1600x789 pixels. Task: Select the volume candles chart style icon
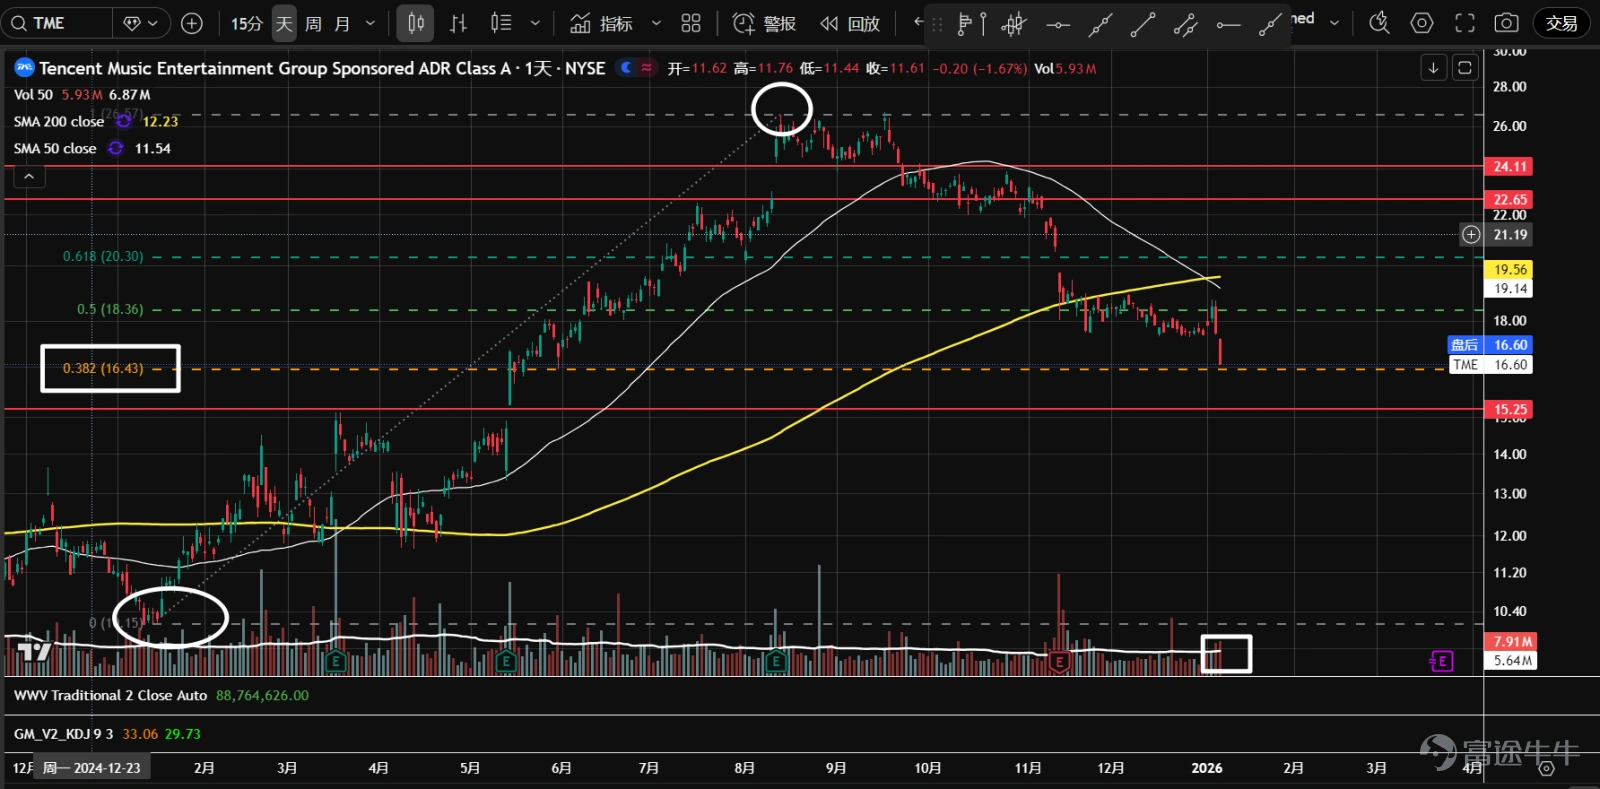tap(501, 23)
